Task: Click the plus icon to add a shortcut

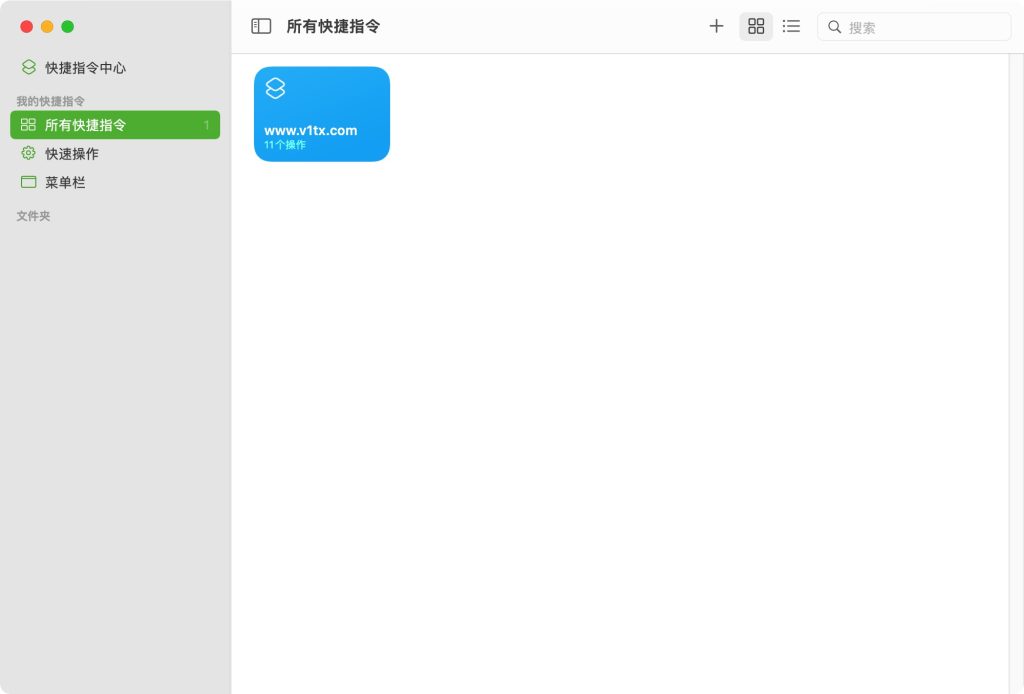Action: (716, 26)
